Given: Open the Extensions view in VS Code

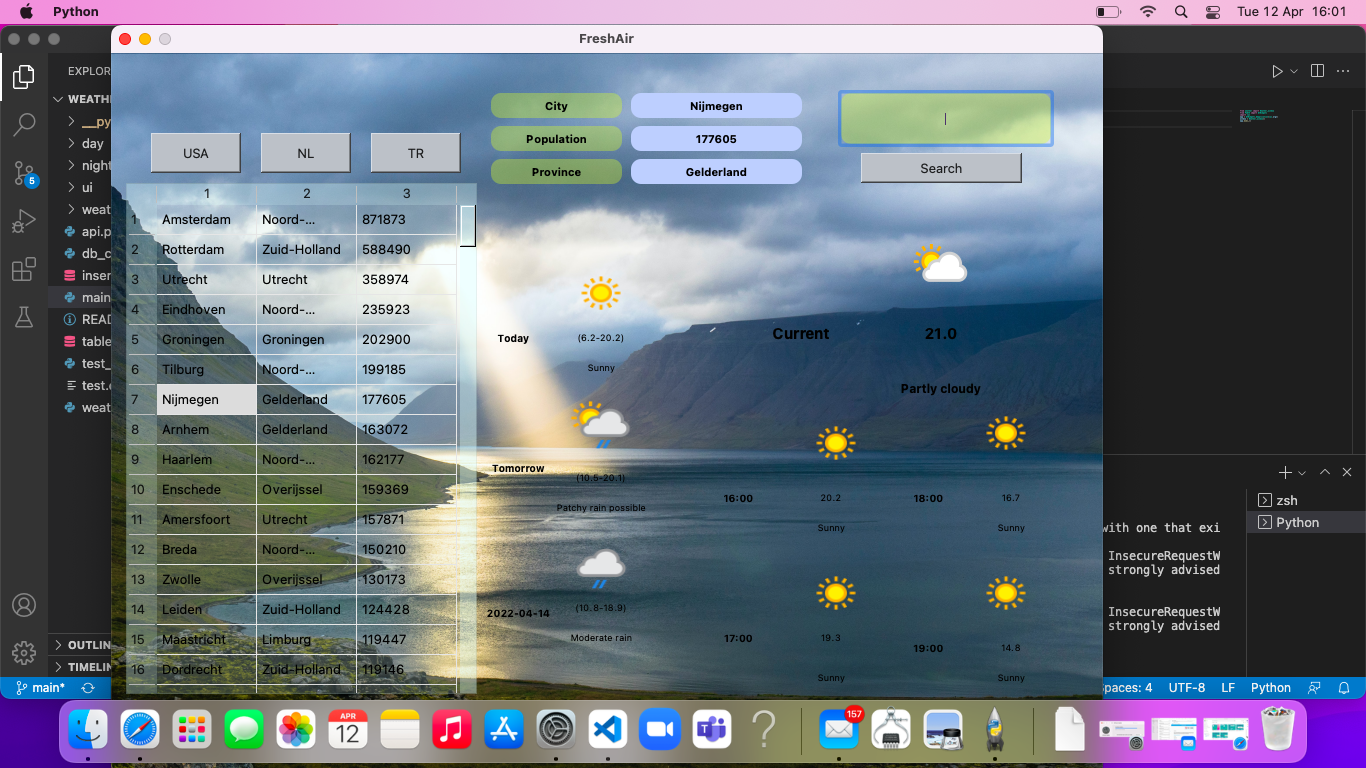Looking at the screenshot, I should pos(24,269).
